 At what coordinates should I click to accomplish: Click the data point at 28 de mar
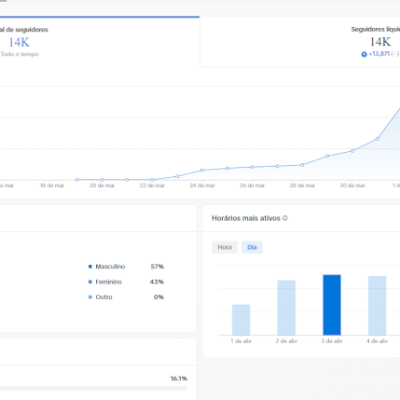pos(302,165)
